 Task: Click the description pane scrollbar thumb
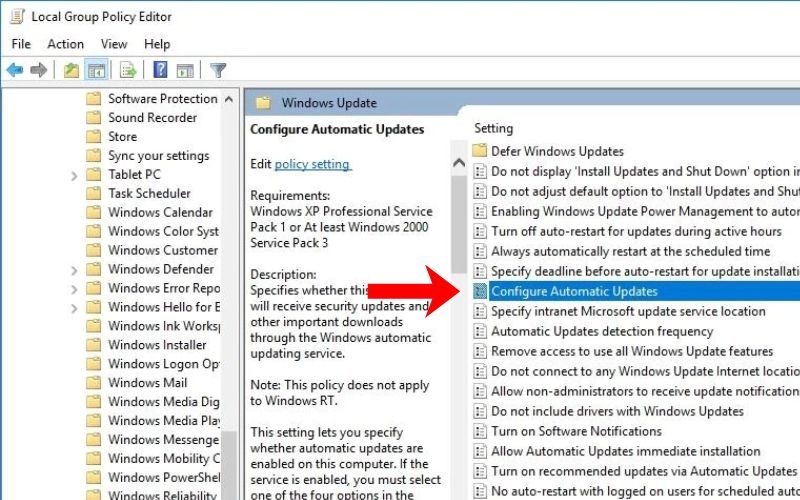(459, 224)
